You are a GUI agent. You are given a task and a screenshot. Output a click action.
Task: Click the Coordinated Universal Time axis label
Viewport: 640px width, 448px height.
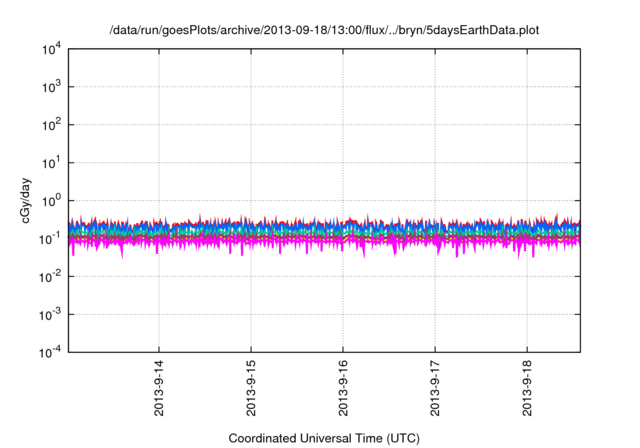coord(323,438)
